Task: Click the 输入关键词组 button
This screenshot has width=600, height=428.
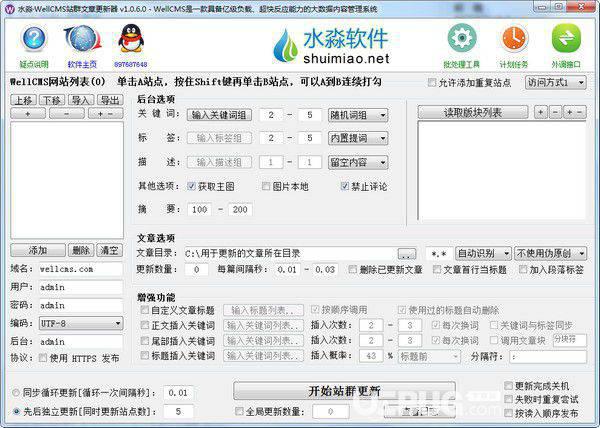Action: (219, 115)
